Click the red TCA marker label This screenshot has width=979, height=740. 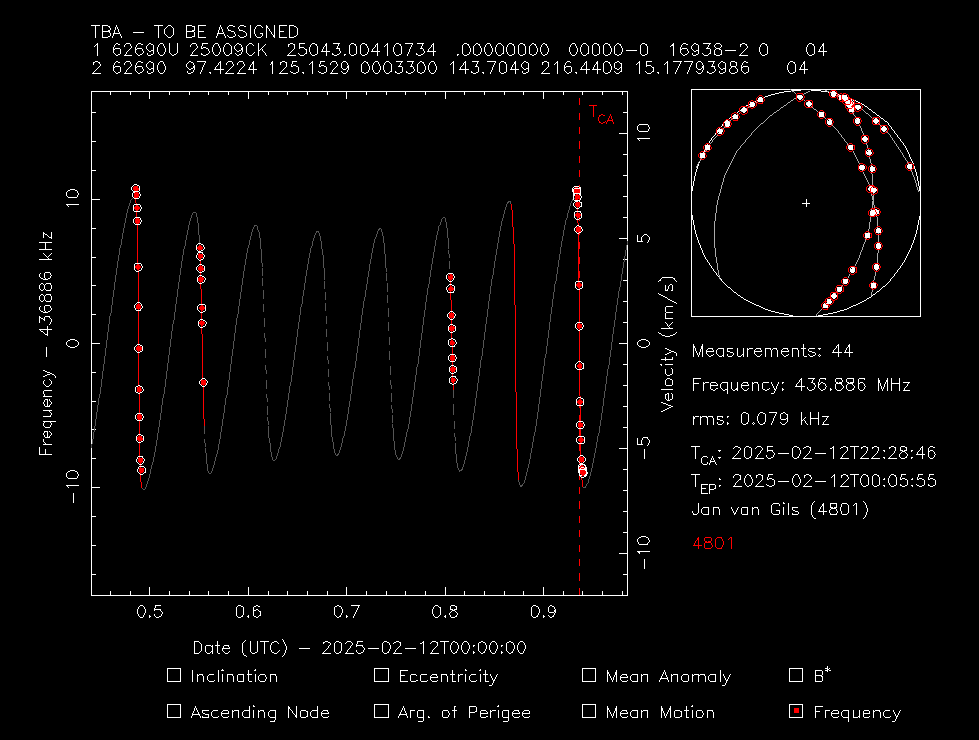(601, 115)
